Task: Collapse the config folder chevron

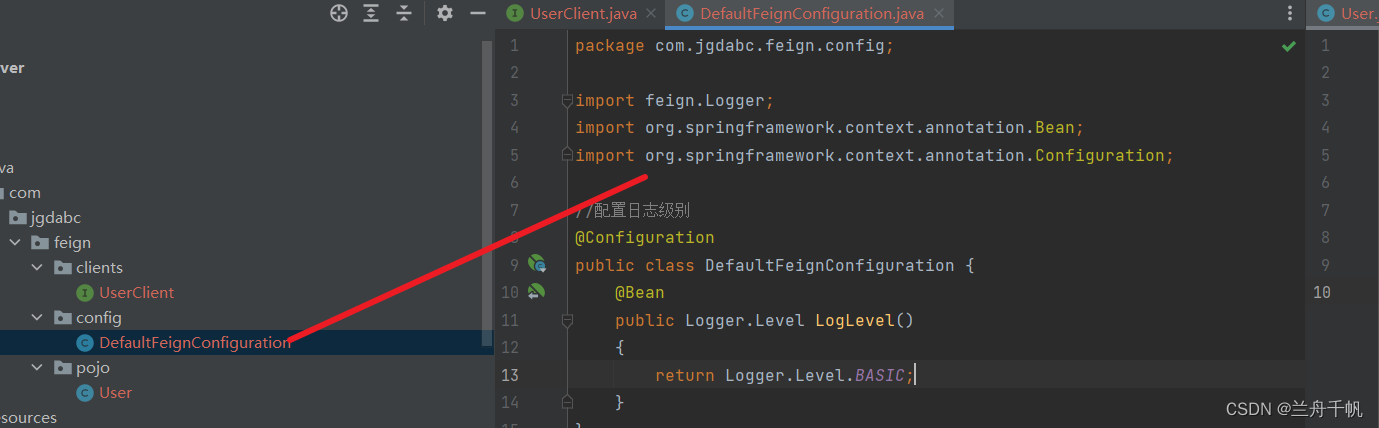Action: tap(37, 317)
